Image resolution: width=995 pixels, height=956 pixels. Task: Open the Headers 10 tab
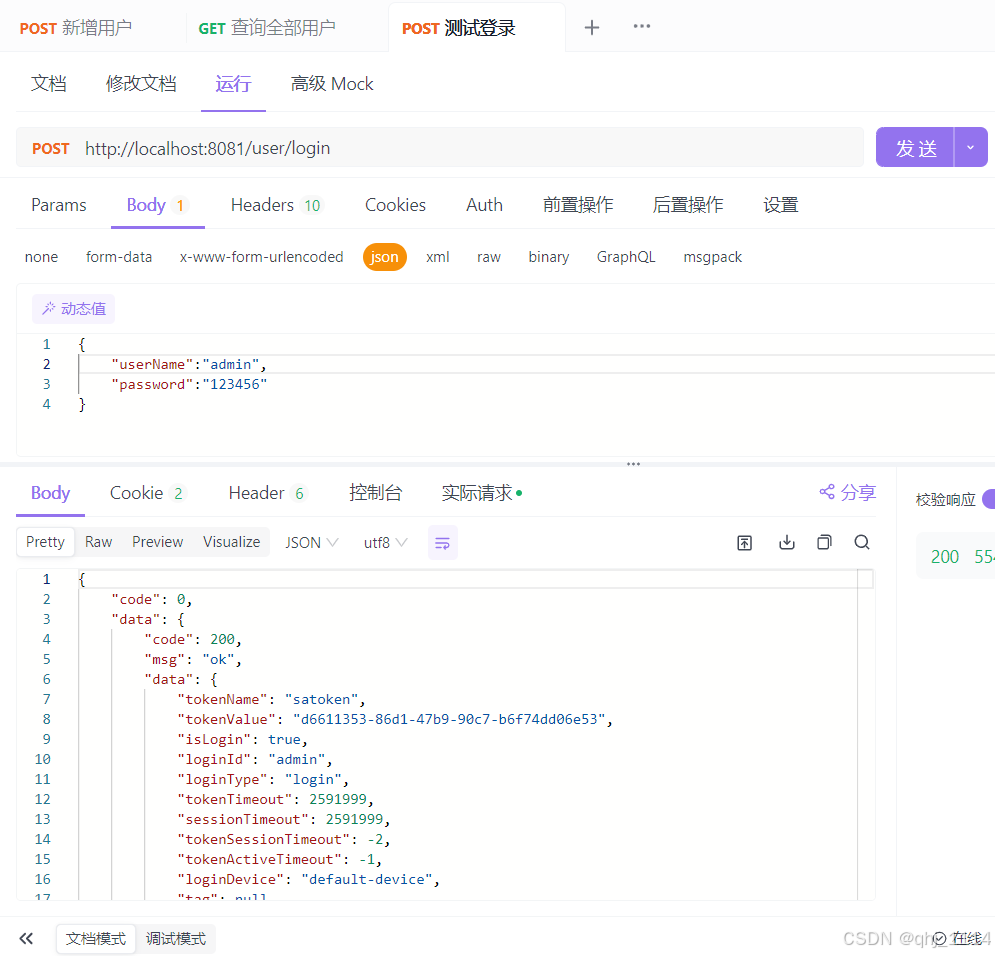click(x=276, y=205)
